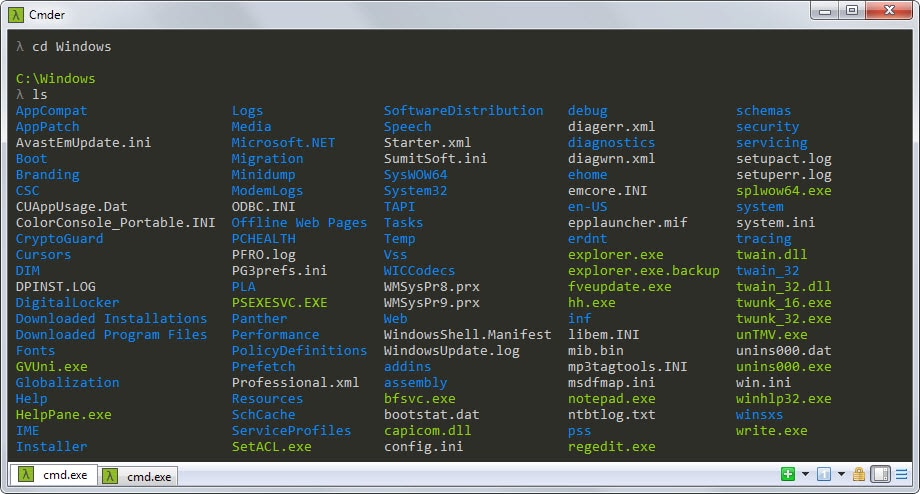Click the System32 folder name in listing
This screenshot has height=494, width=920.
(415, 190)
